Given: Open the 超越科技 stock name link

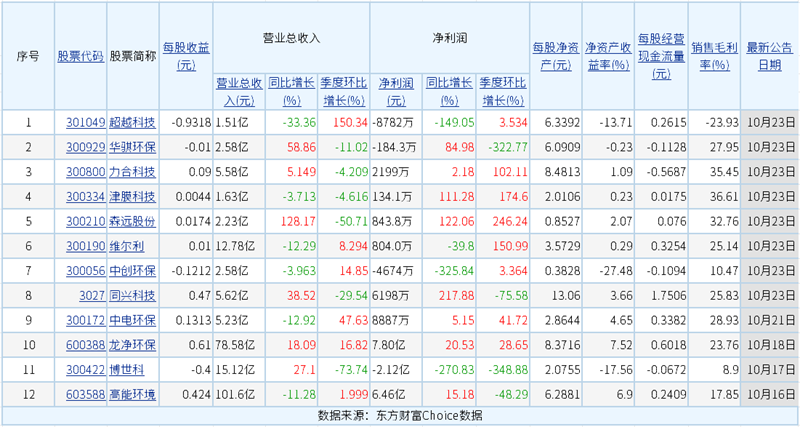Looking at the screenshot, I should click(x=132, y=122).
